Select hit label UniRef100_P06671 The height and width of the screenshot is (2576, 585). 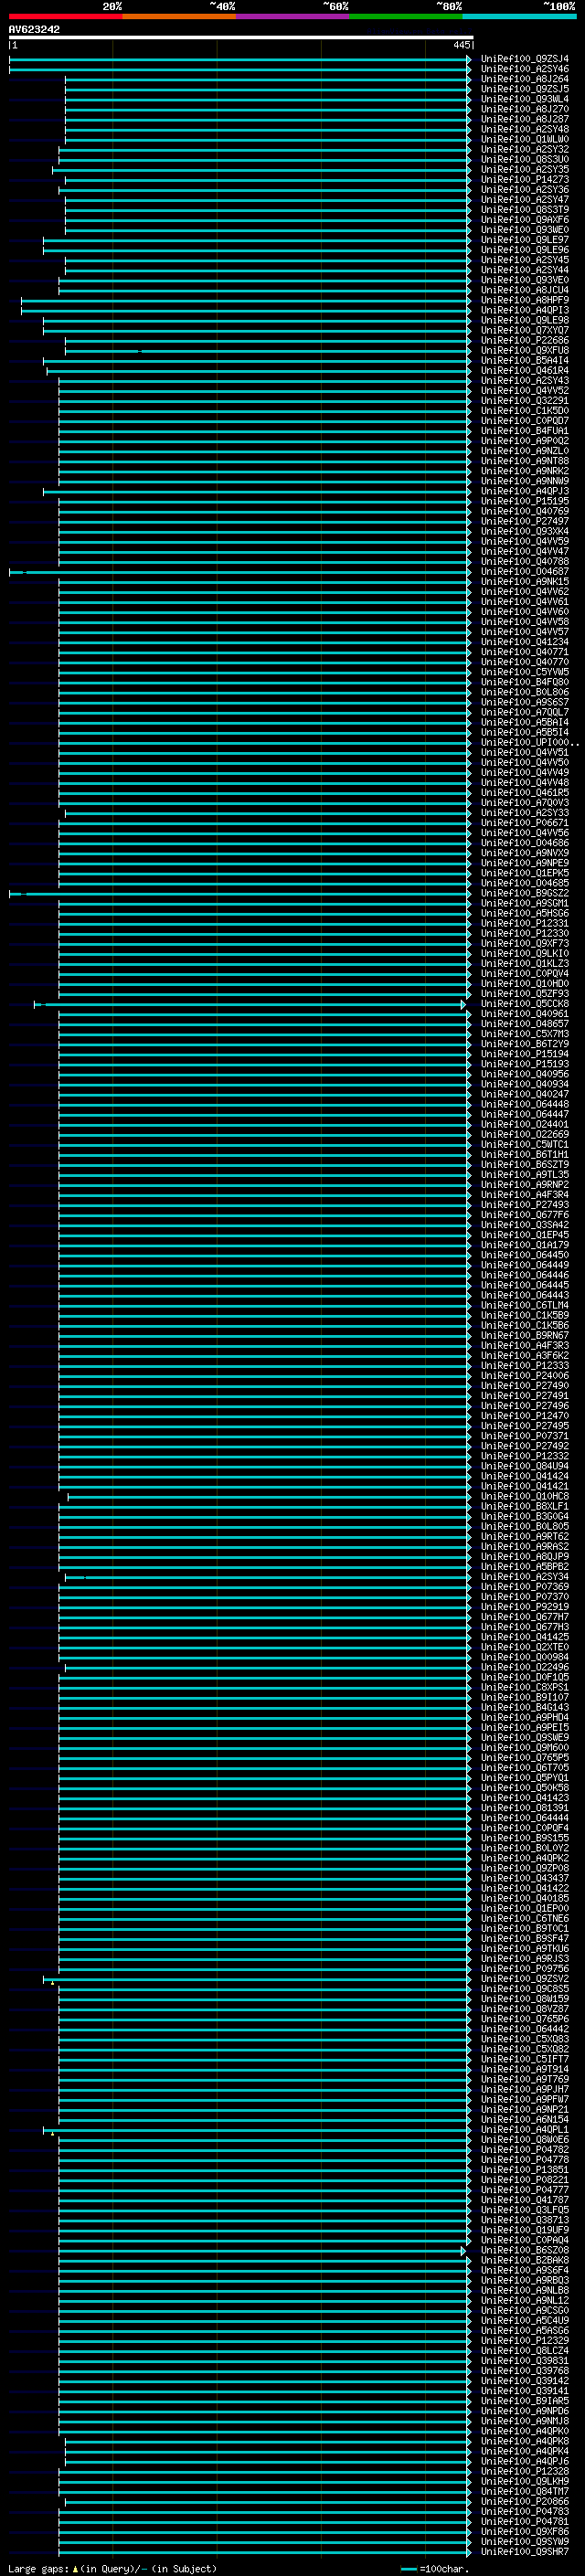point(525,823)
